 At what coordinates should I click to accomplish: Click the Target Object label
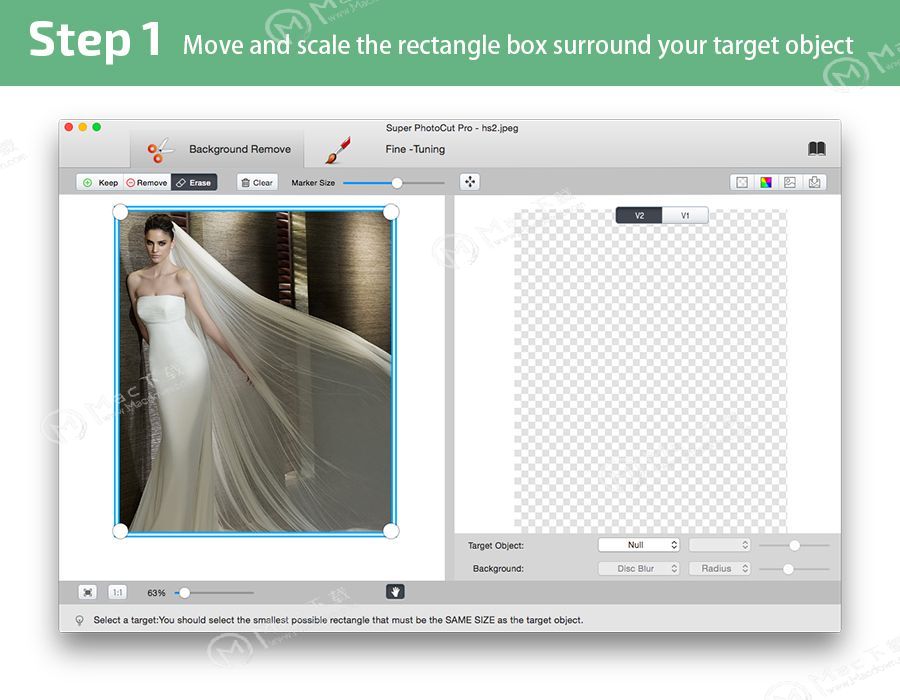(x=496, y=545)
